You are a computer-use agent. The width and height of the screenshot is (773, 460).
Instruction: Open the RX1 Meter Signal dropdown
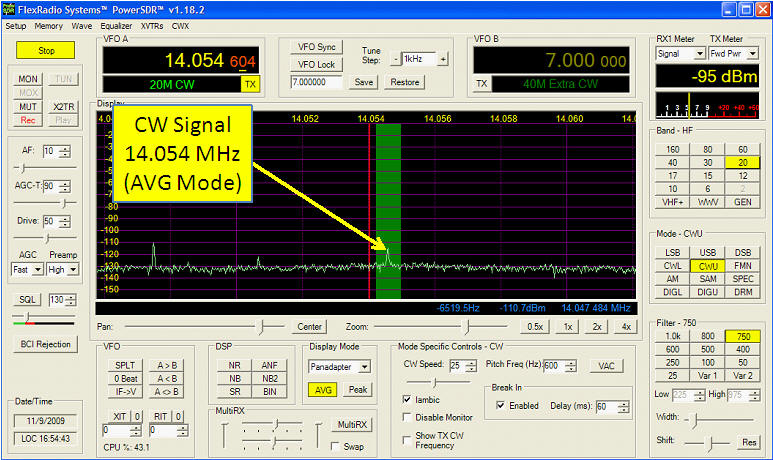point(700,53)
